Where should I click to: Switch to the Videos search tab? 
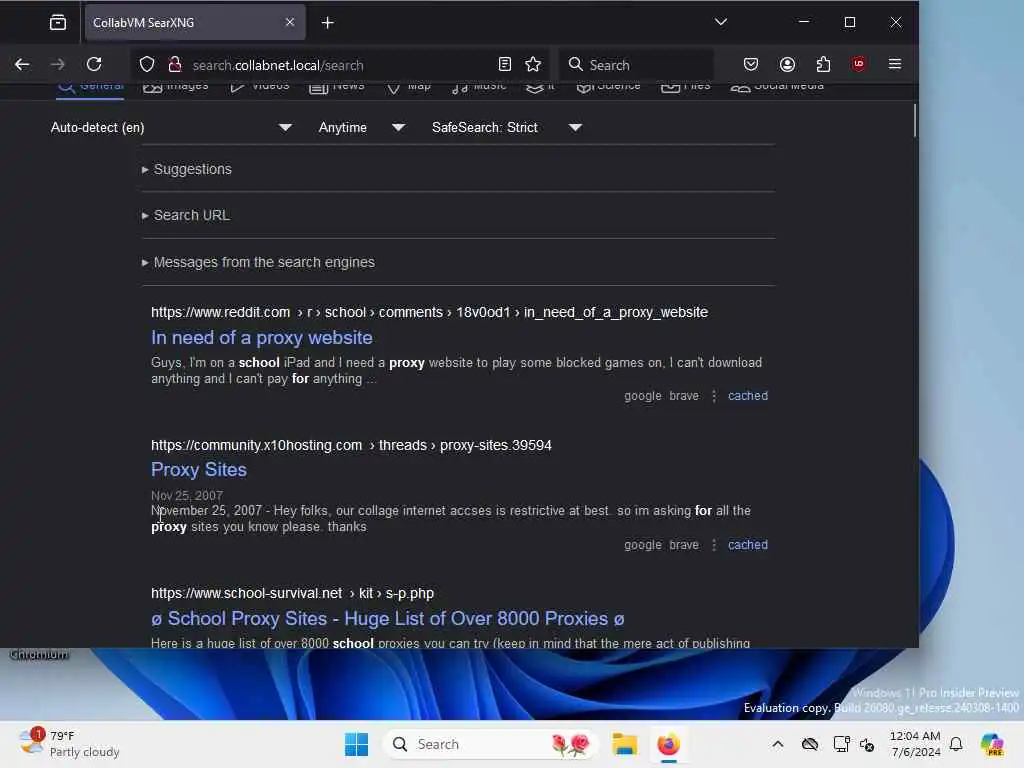(259, 87)
